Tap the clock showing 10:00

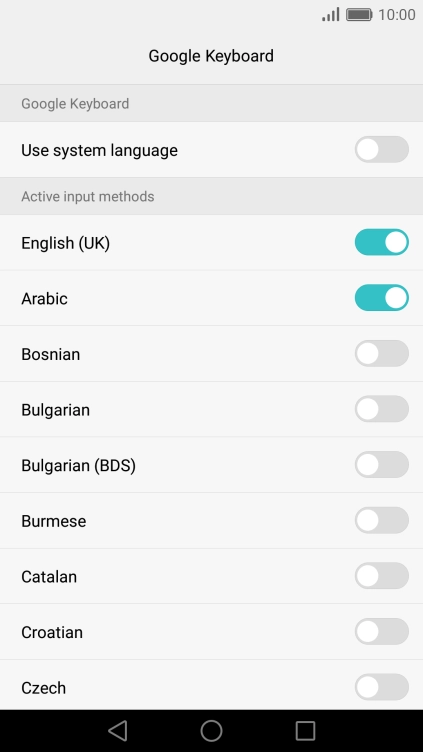point(397,14)
